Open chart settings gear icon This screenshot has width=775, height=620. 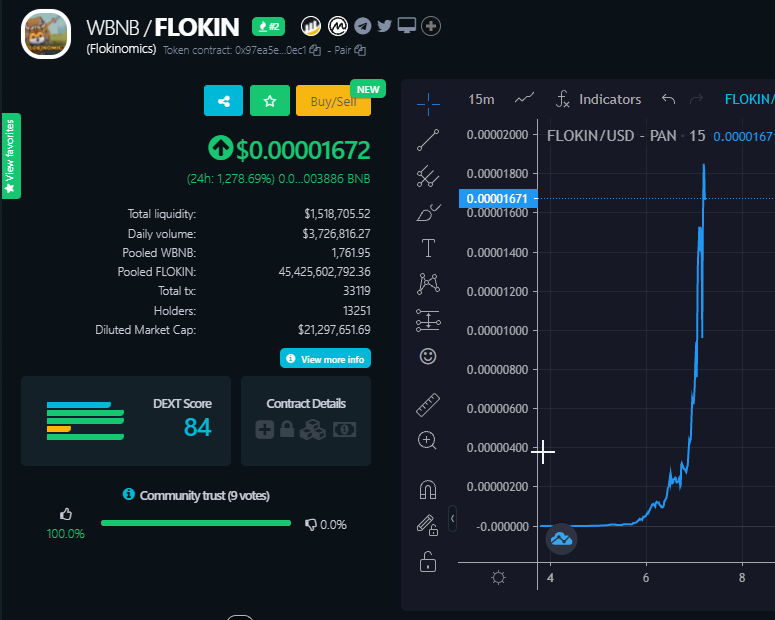pyautogui.click(x=498, y=577)
